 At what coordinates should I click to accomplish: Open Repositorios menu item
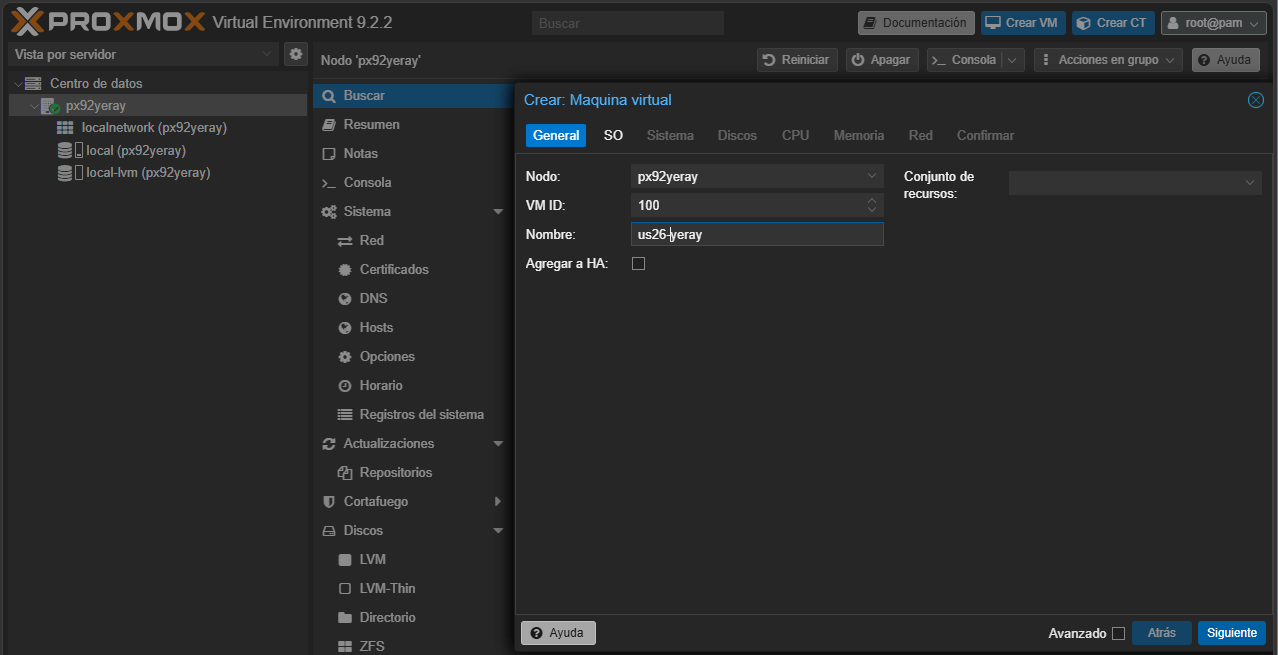(414, 473)
